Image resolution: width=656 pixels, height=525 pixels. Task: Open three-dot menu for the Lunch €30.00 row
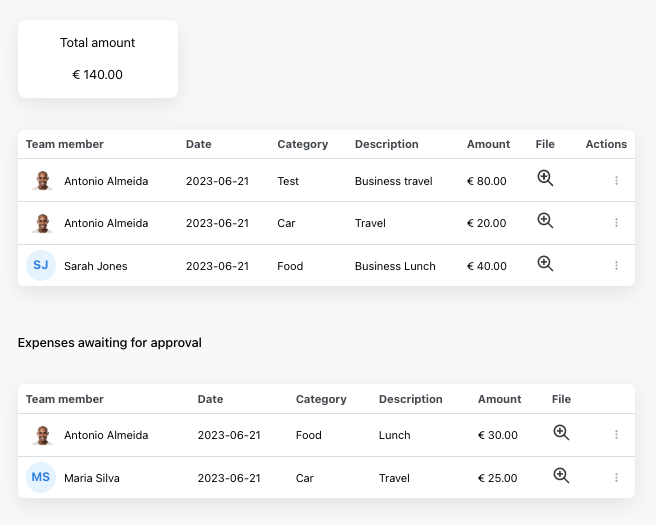tap(616, 435)
